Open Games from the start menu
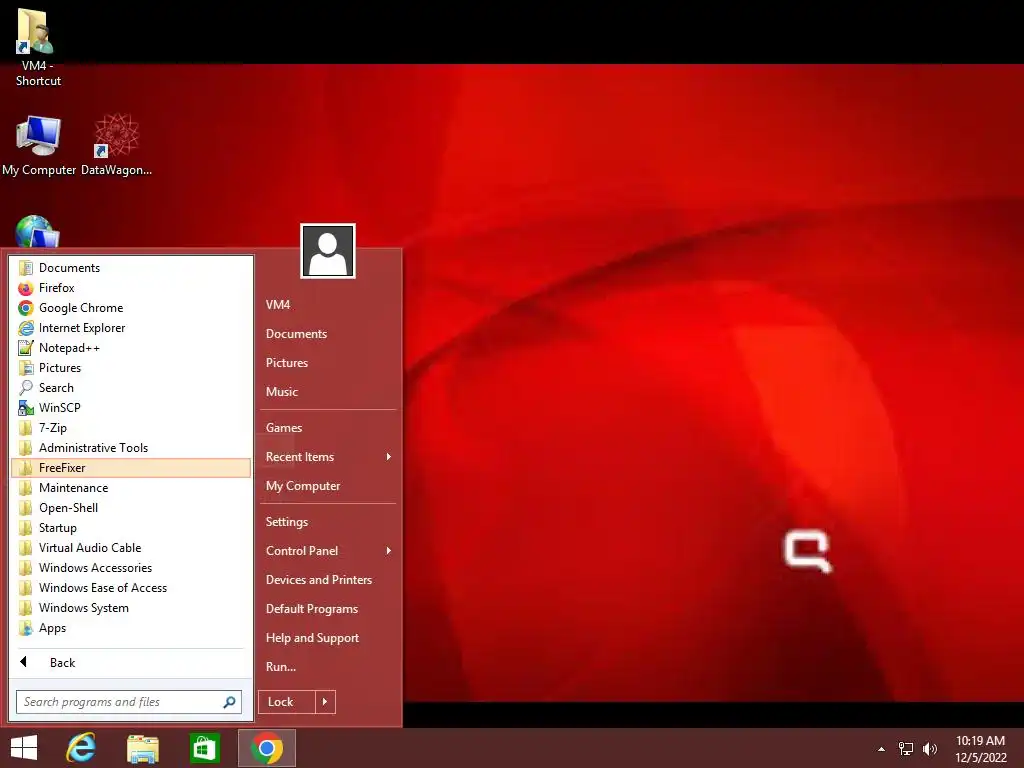 pos(328,428)
